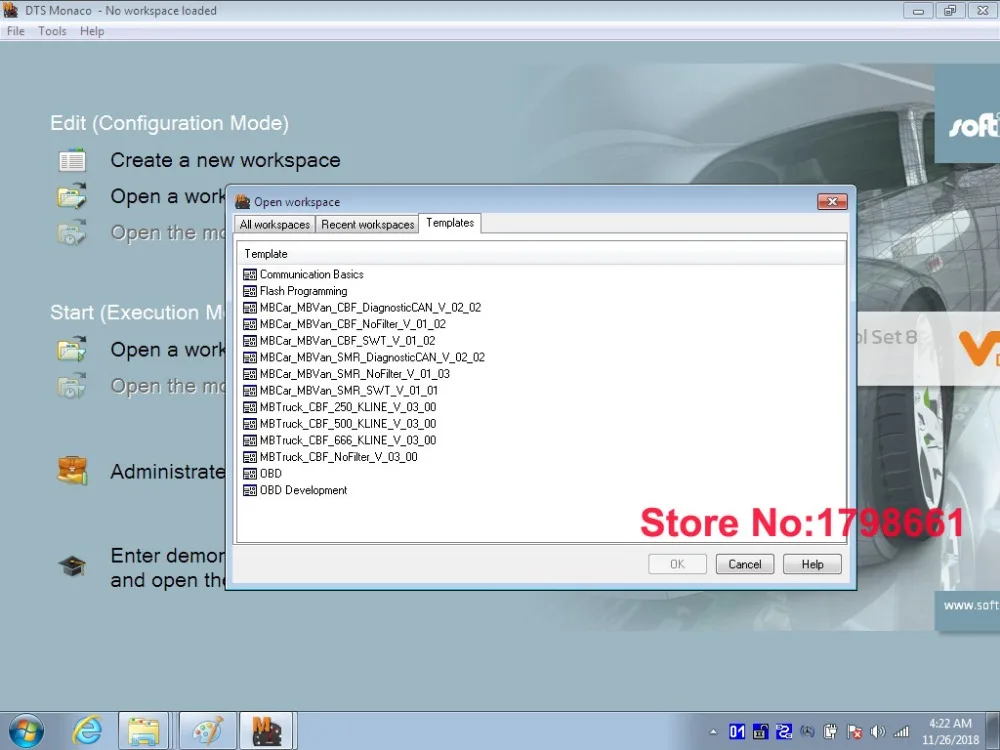1000x750 pixels.
Task: Click the Templates tab
Action: tap(450, 223)
